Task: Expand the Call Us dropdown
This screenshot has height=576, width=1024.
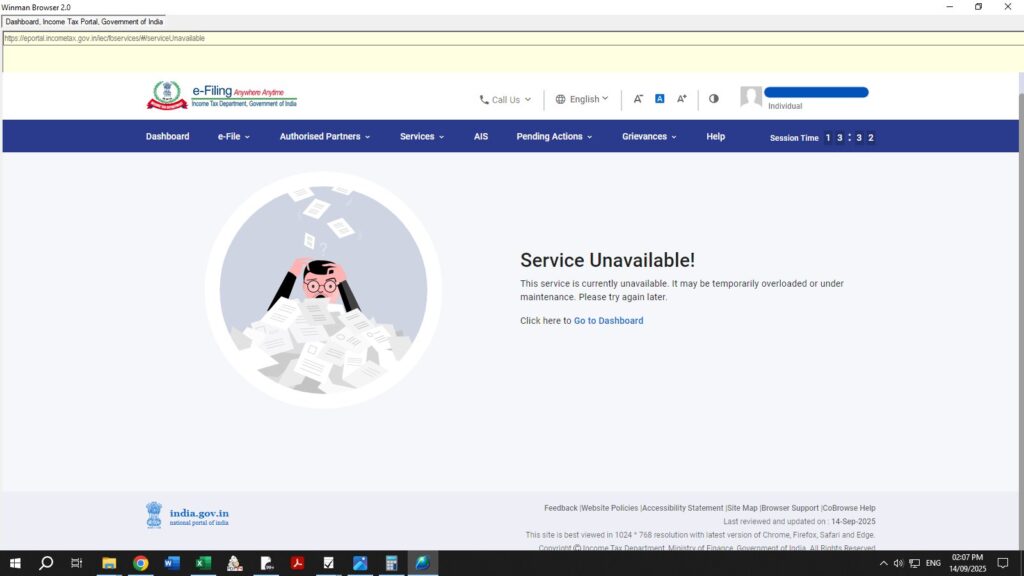Action: tap(505, 100)
